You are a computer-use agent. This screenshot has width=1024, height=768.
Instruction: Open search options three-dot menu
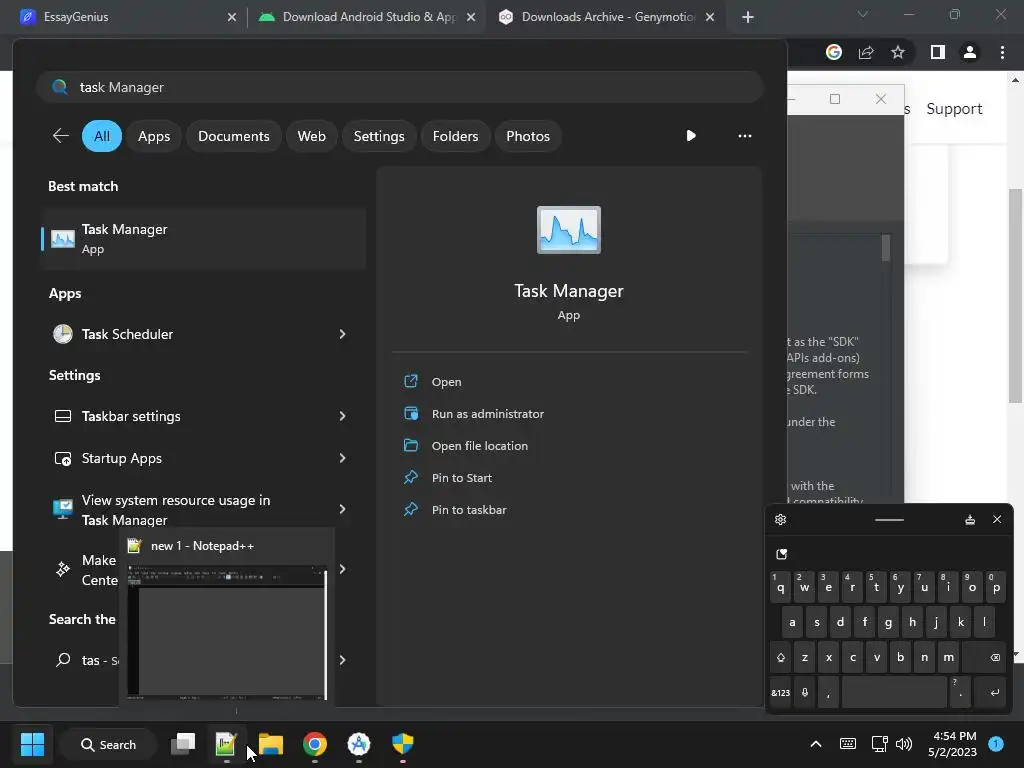tap(744, 136)
